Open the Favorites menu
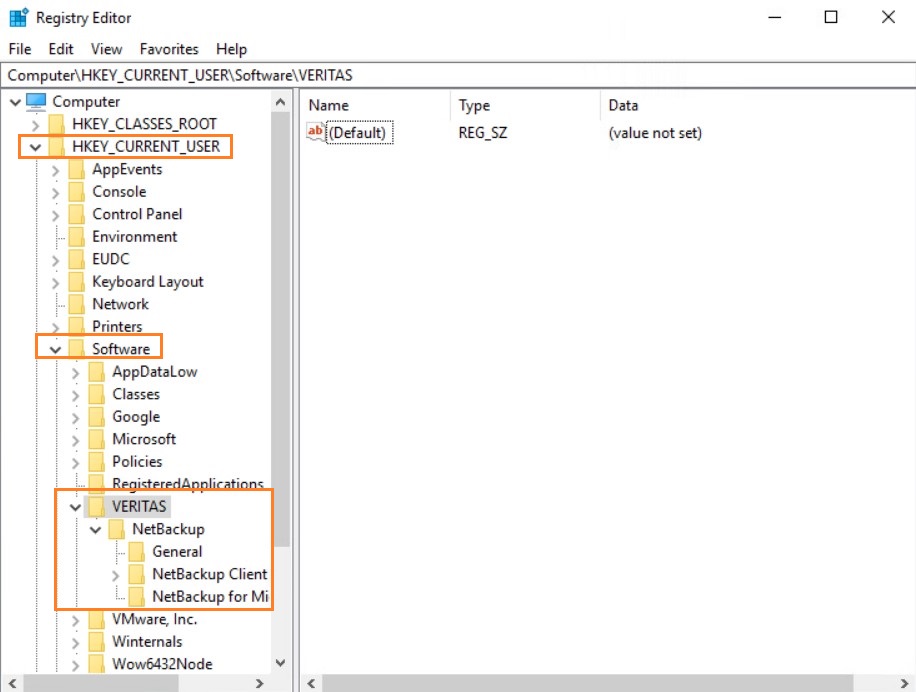This screenshot has width=916, height=692. (169, 49)
